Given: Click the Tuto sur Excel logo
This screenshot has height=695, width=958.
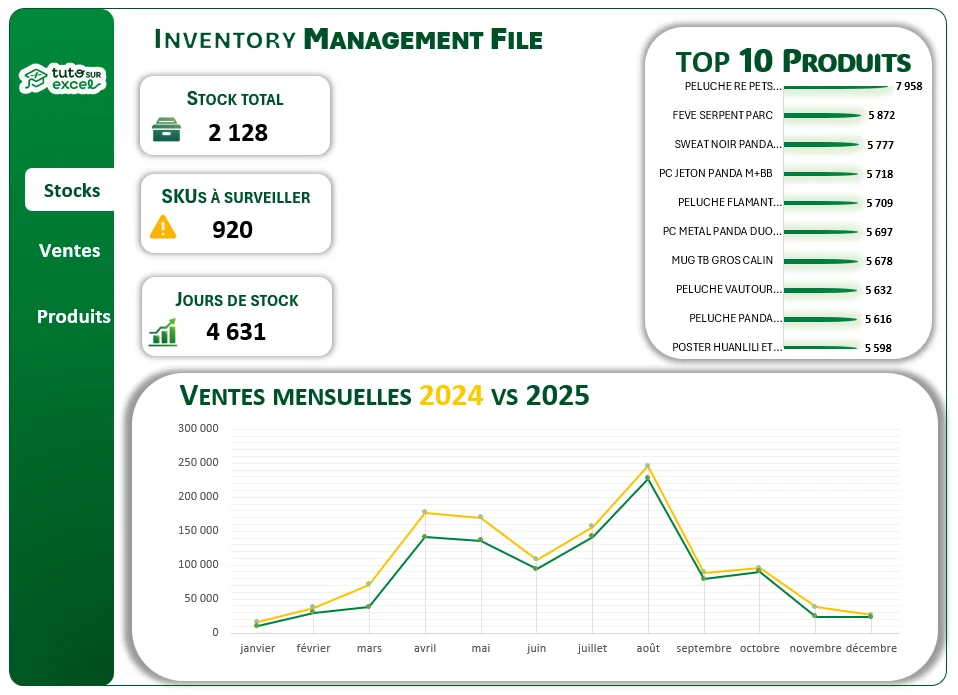Looking at the screenshot, I should (x=62, y=79).
